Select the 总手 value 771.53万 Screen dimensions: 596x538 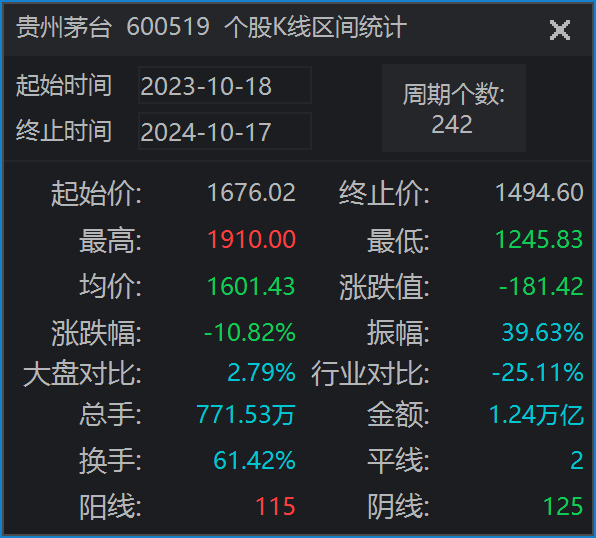246,414
